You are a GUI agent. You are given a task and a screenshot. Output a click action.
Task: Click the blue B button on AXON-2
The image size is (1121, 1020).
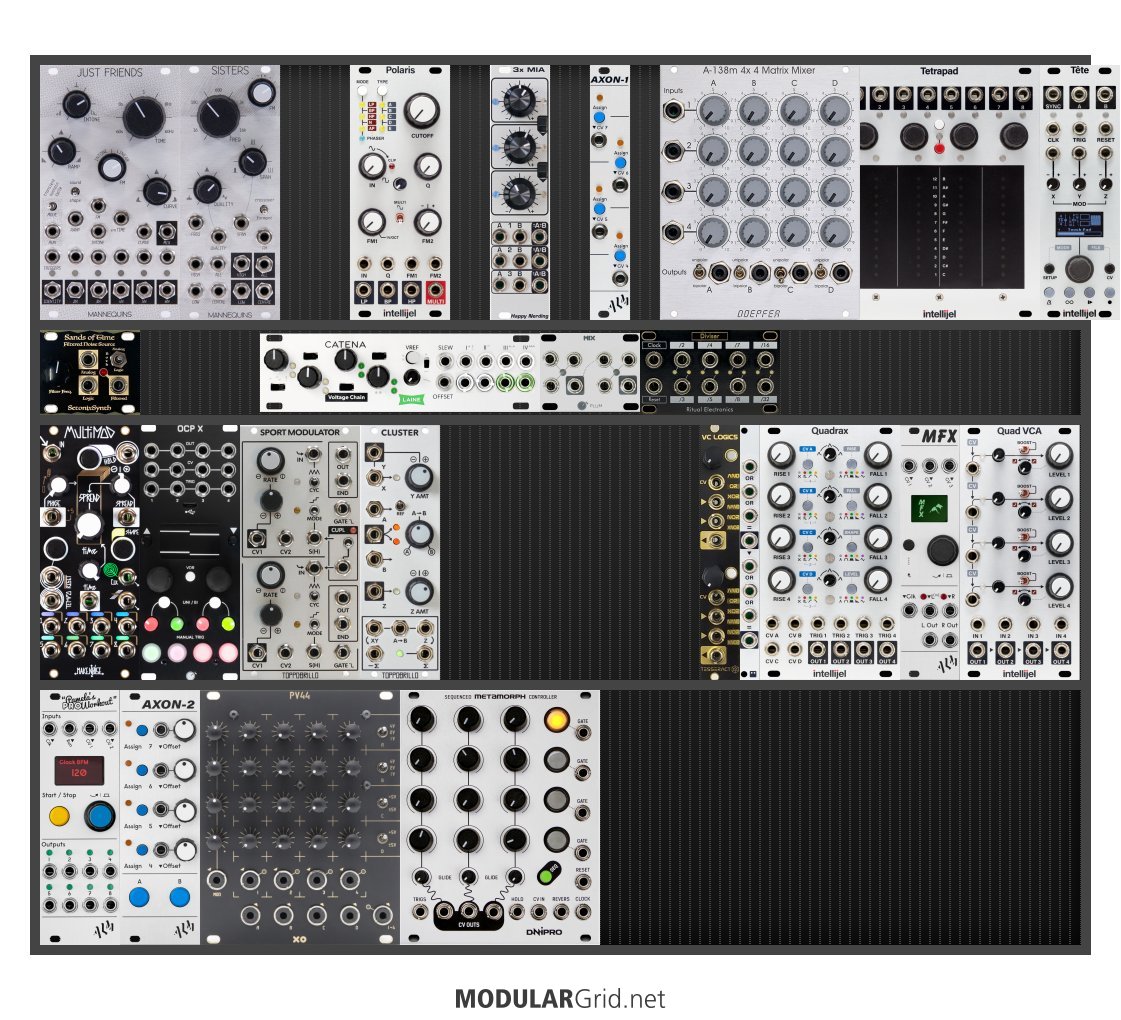coord(180,897)
